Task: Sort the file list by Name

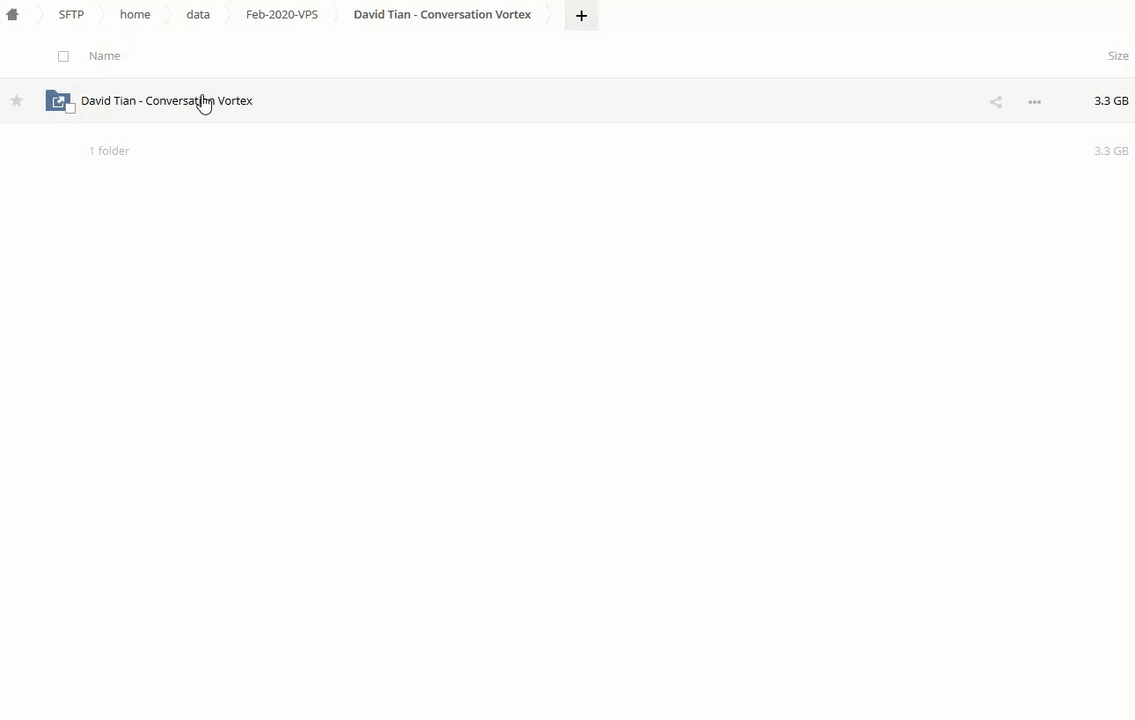Action: coord(104,56)
